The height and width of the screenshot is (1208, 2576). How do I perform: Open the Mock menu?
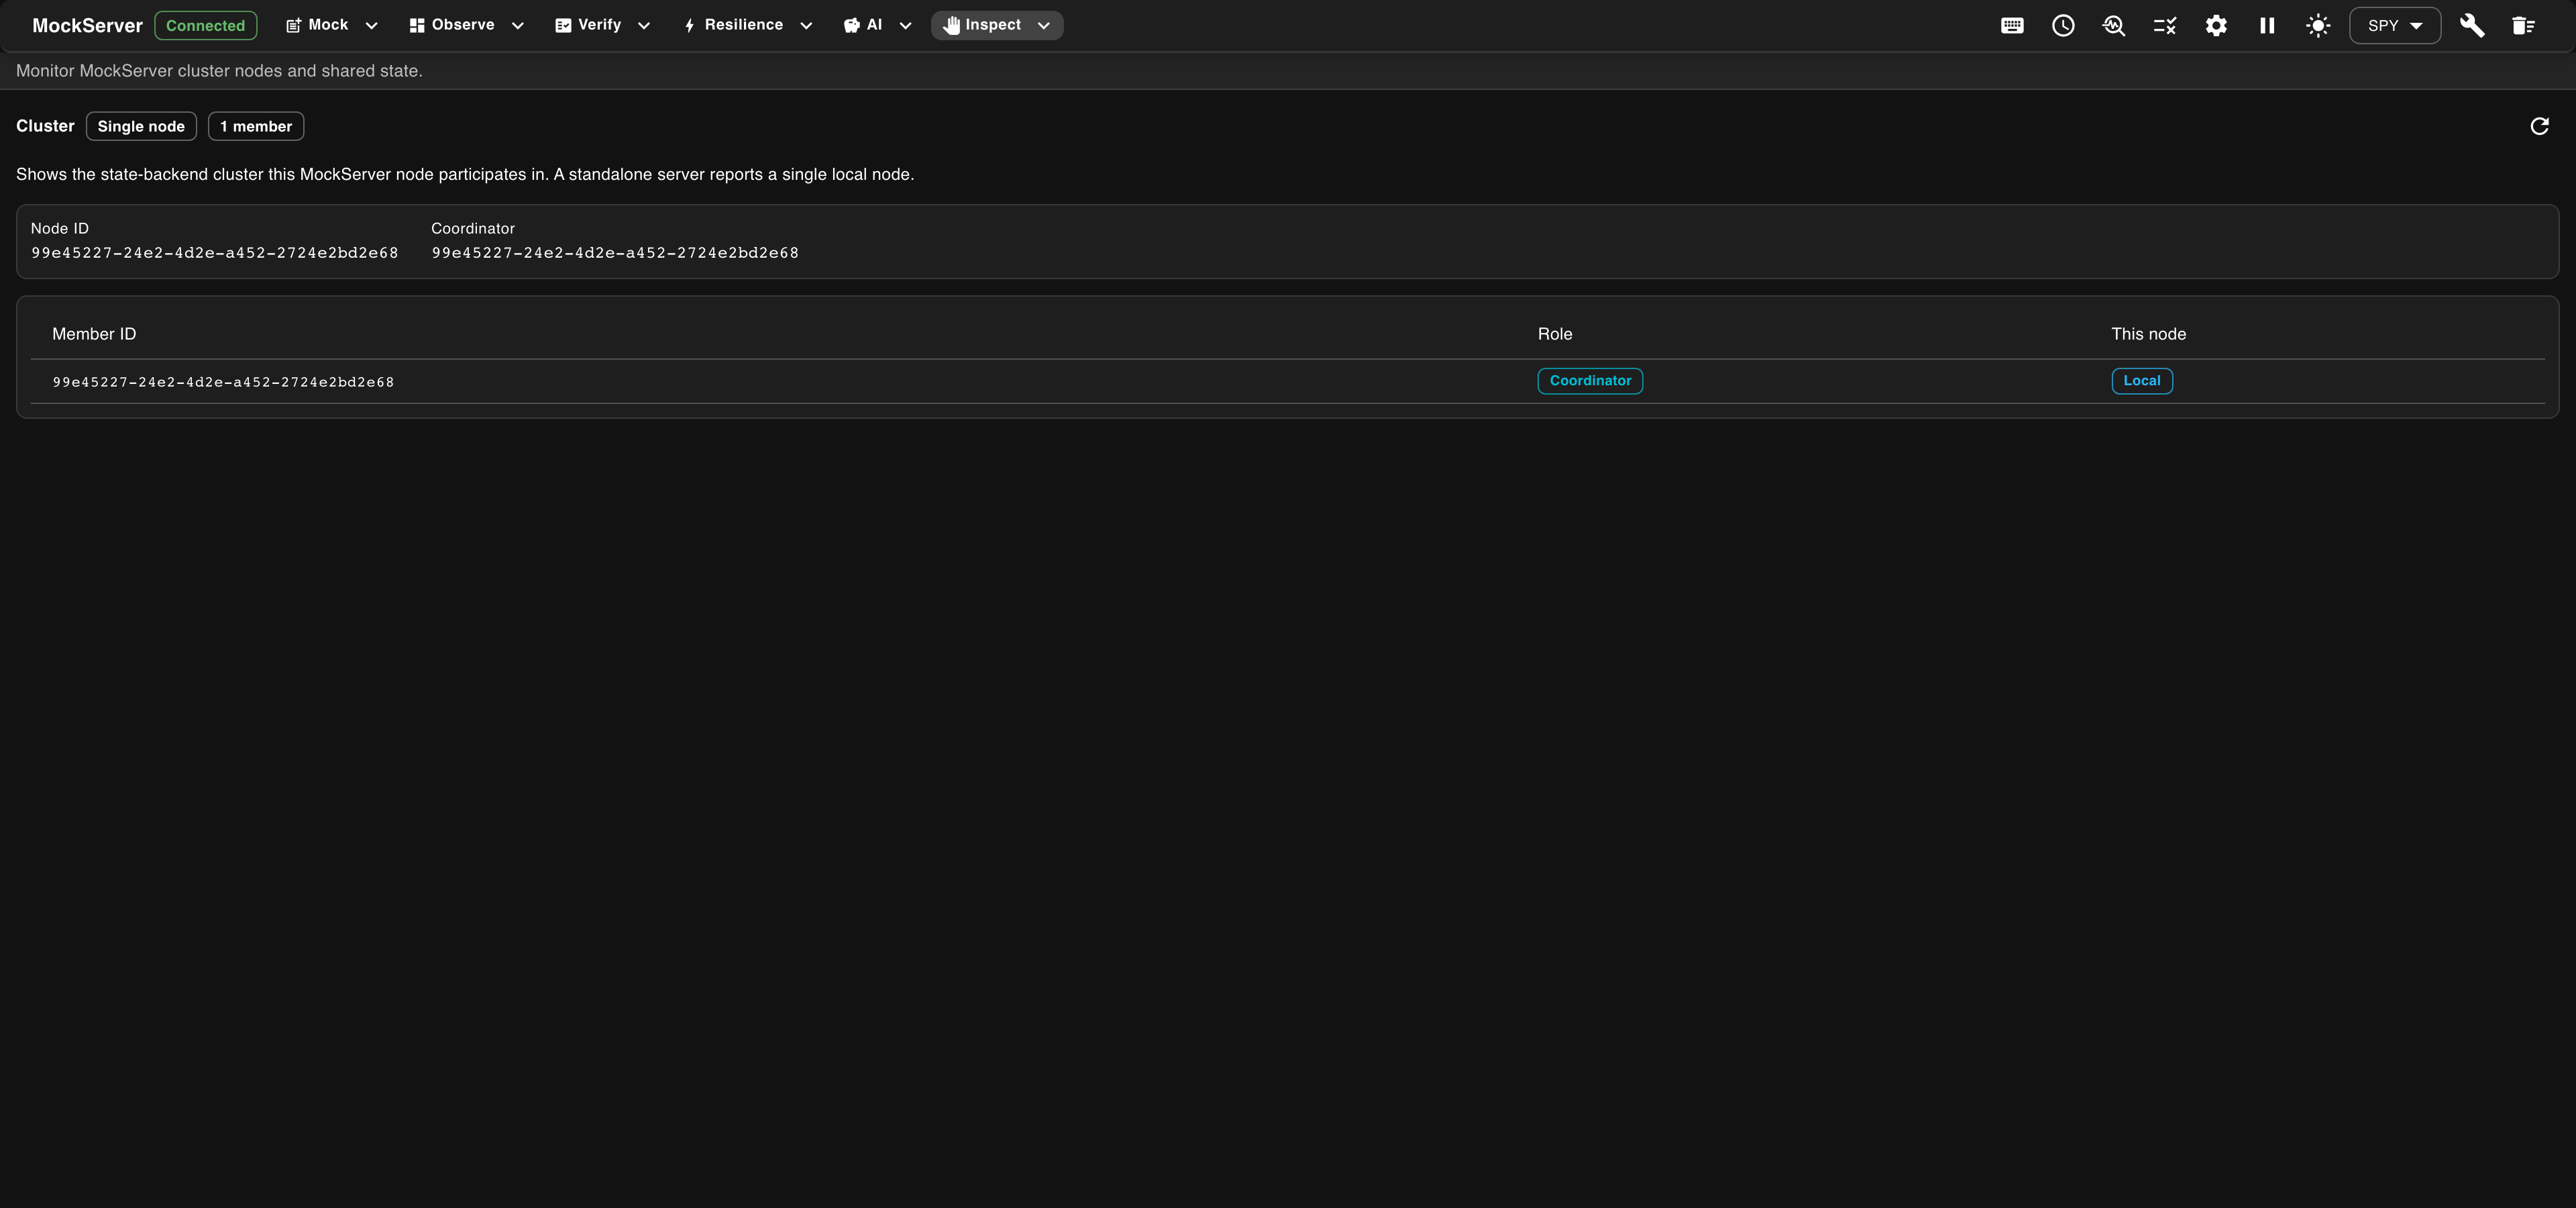coord(332,25)
